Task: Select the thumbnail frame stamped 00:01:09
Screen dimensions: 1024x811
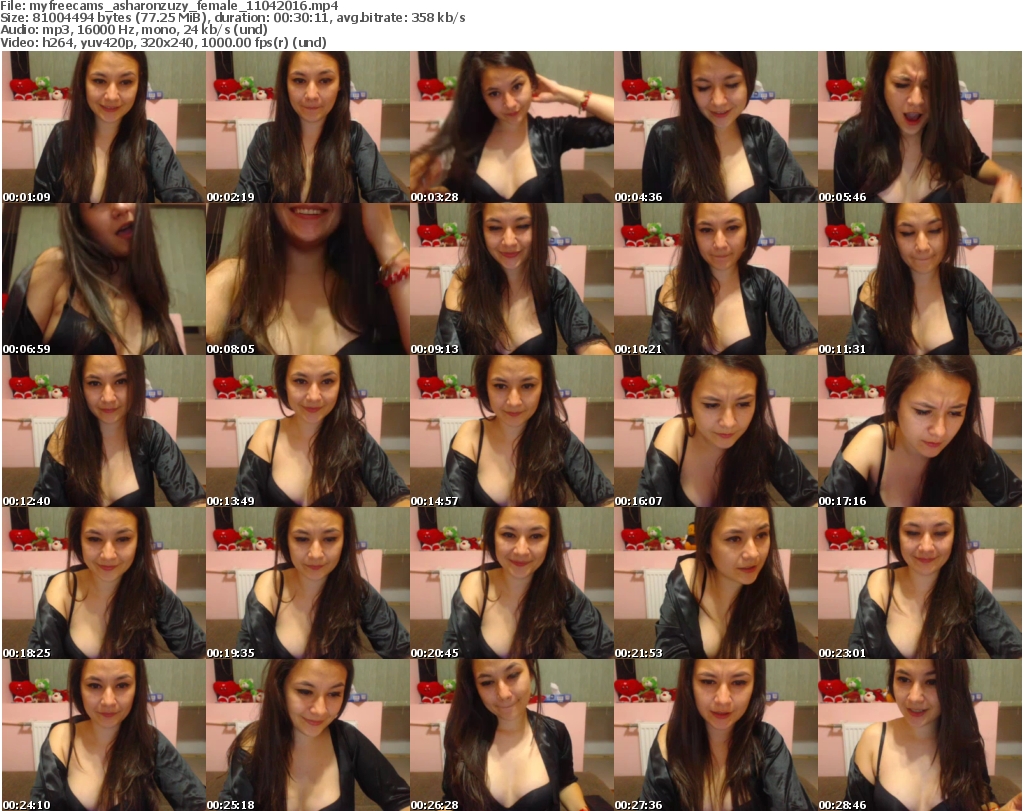Action: pos(104,127)
